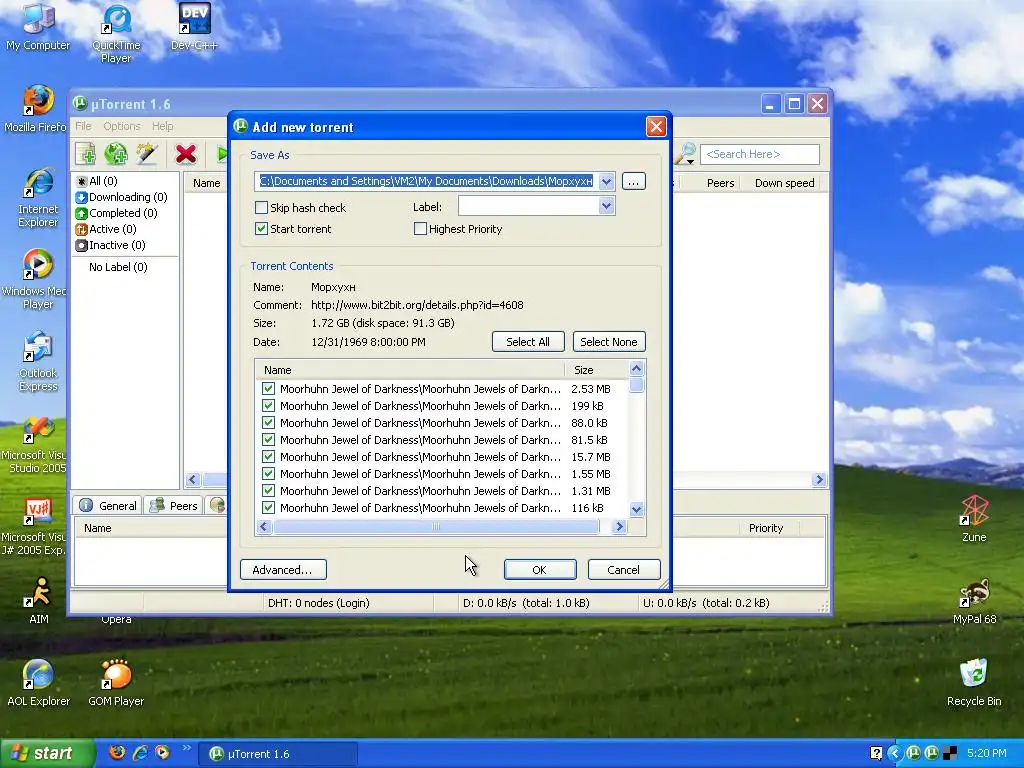Click Create New Torrent wand icon
This screenshot has width=1024, height=768.
pos(146,154)
